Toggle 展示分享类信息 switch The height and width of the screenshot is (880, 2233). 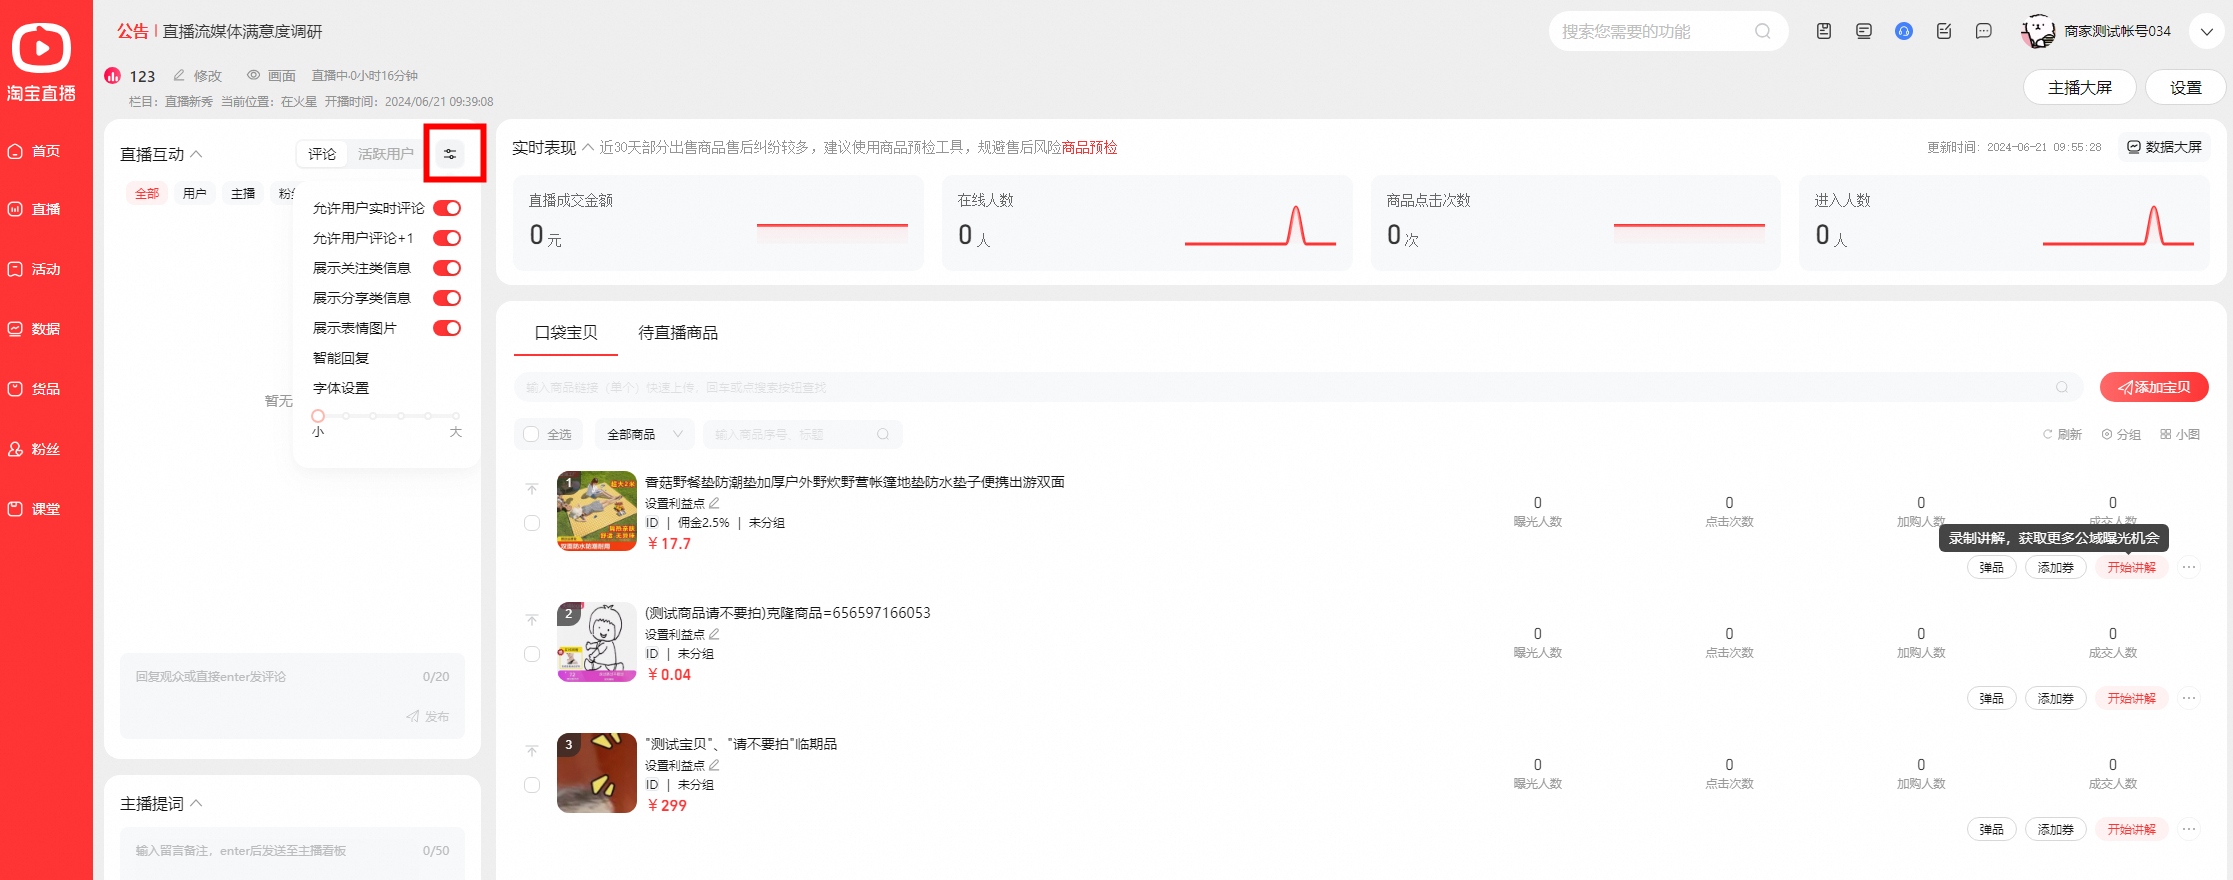tap(447, 298)
